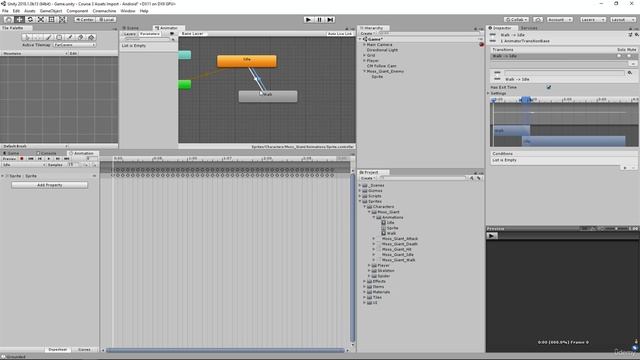The image size is (640, 360).
Task: Open the Collab dropdown
Action: (516, 20)
